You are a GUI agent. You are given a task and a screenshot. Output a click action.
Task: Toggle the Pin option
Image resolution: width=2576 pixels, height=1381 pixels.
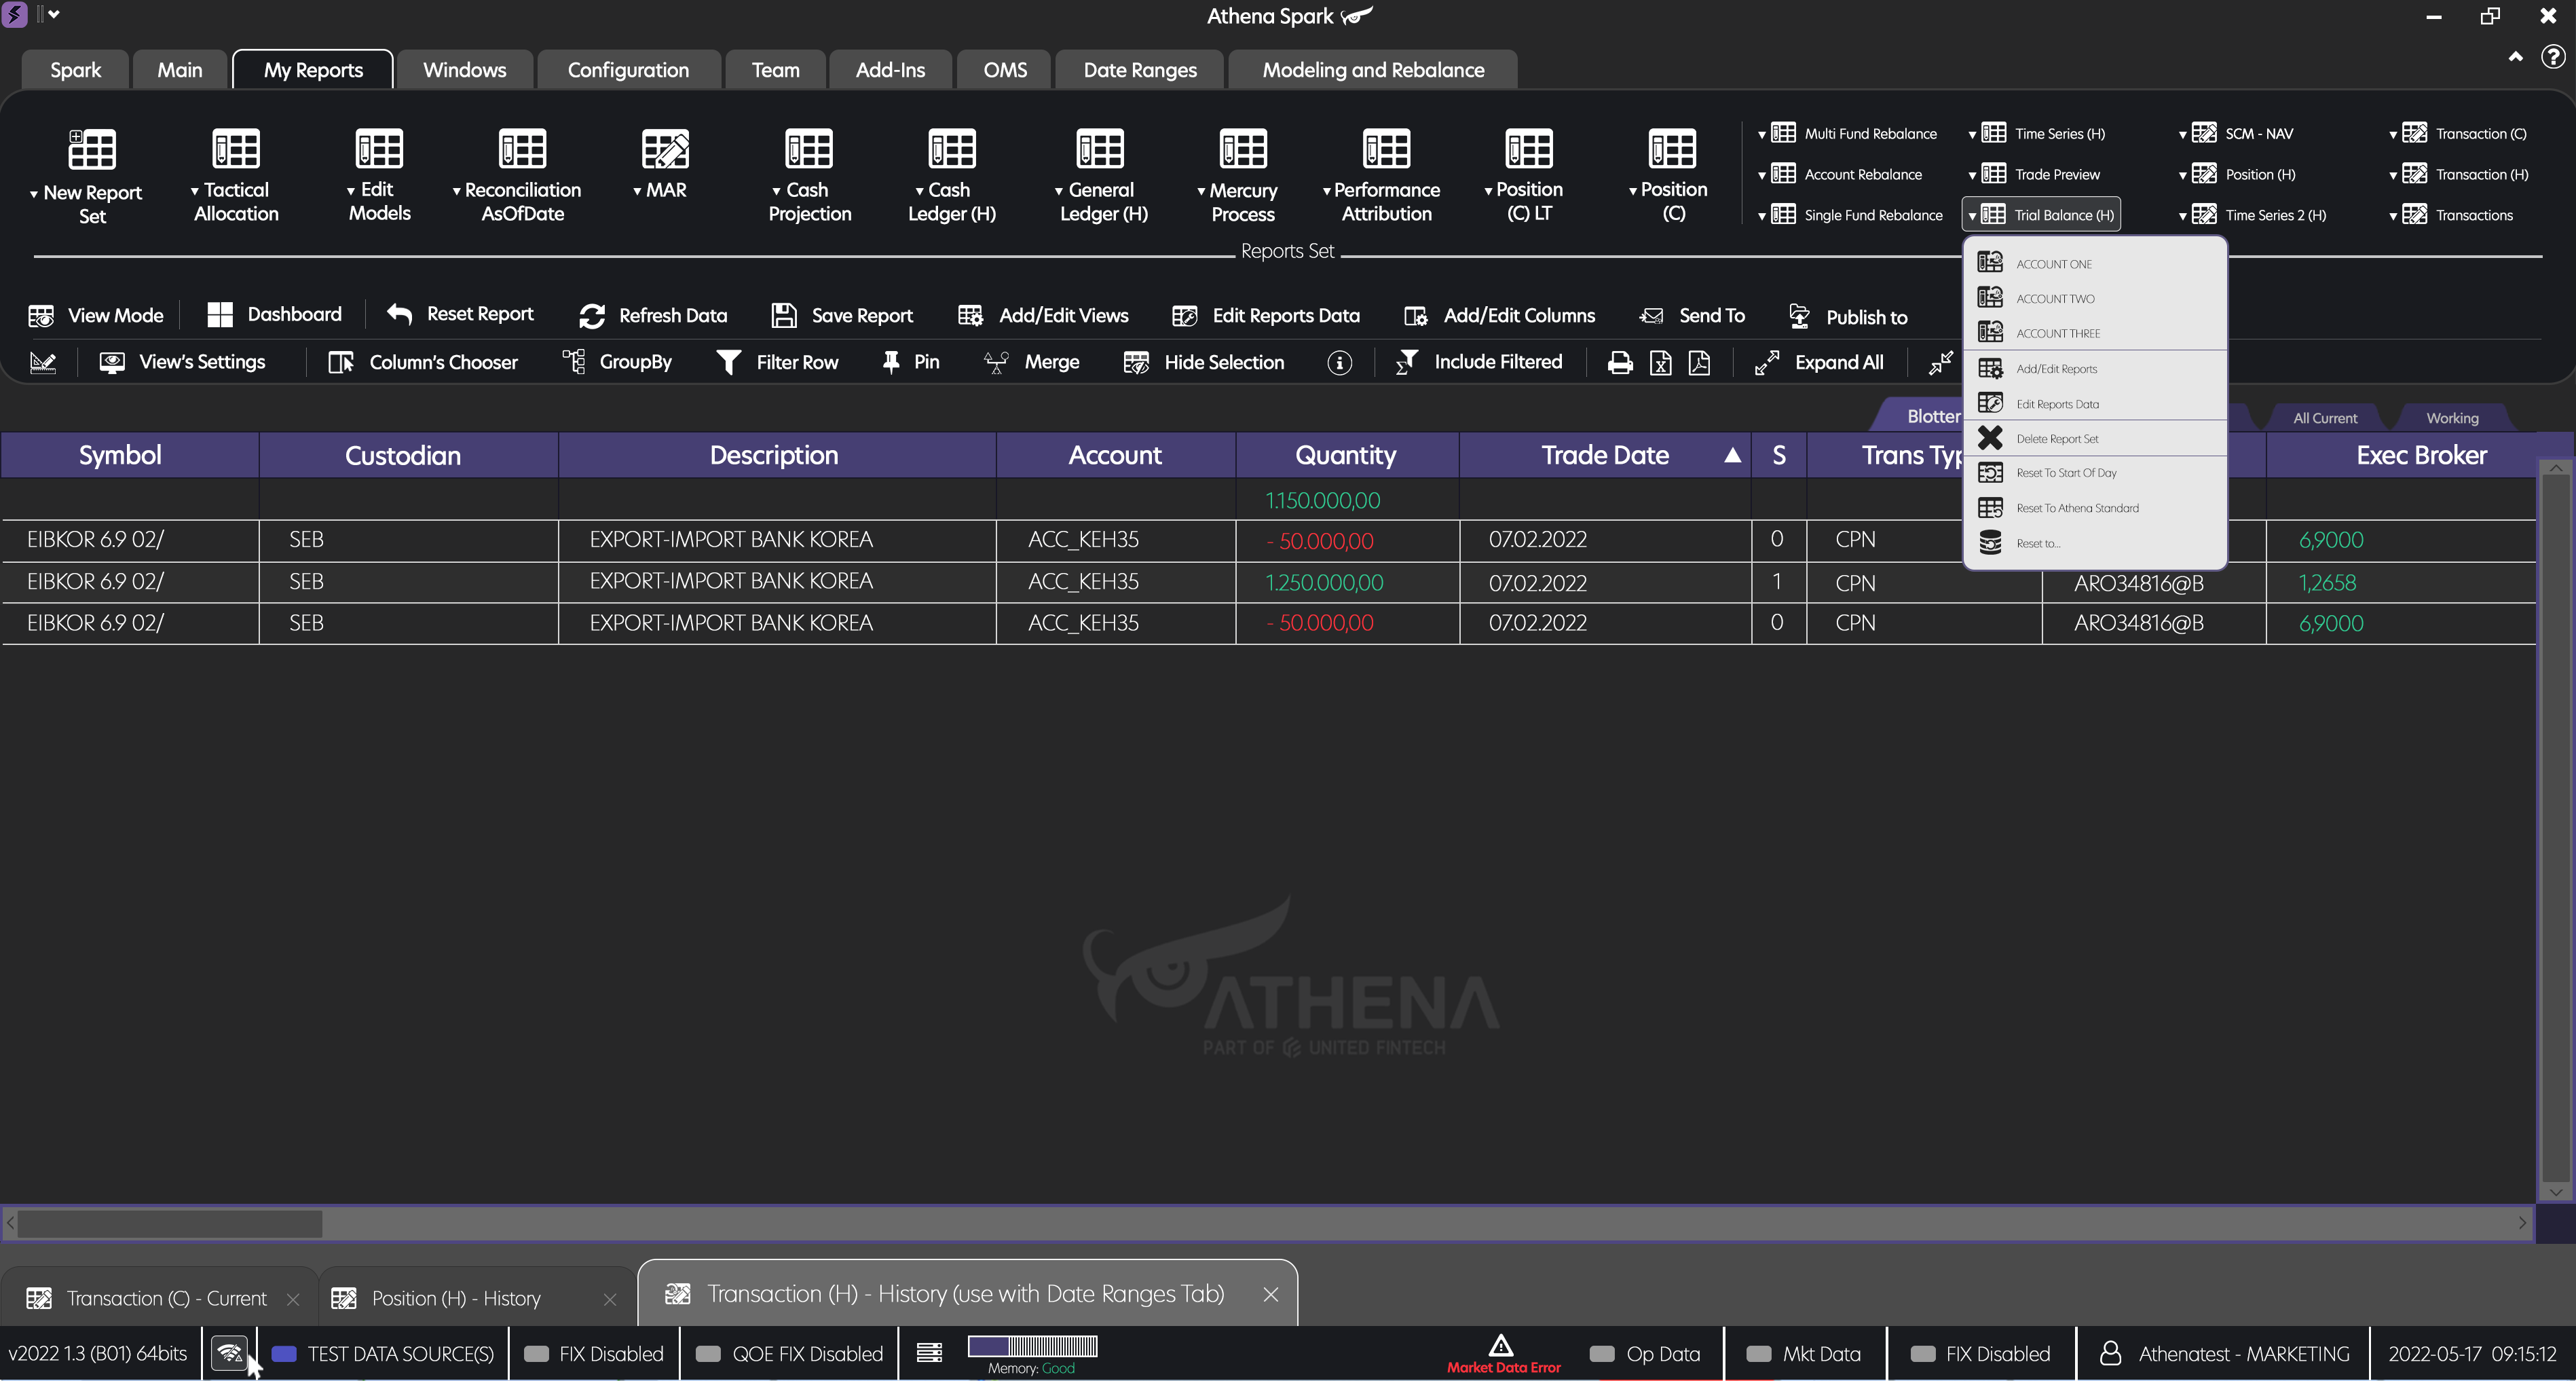click(x=909, y=362)
